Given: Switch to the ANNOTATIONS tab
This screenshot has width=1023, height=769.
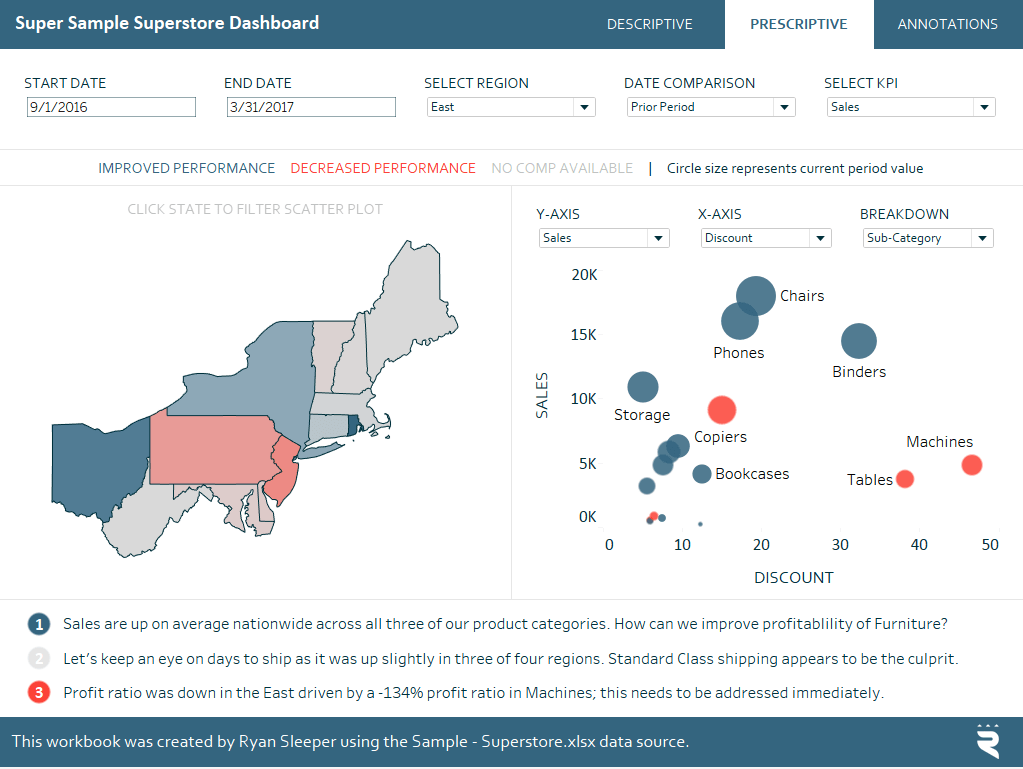Looking at the screenshot, I should 946,24.
